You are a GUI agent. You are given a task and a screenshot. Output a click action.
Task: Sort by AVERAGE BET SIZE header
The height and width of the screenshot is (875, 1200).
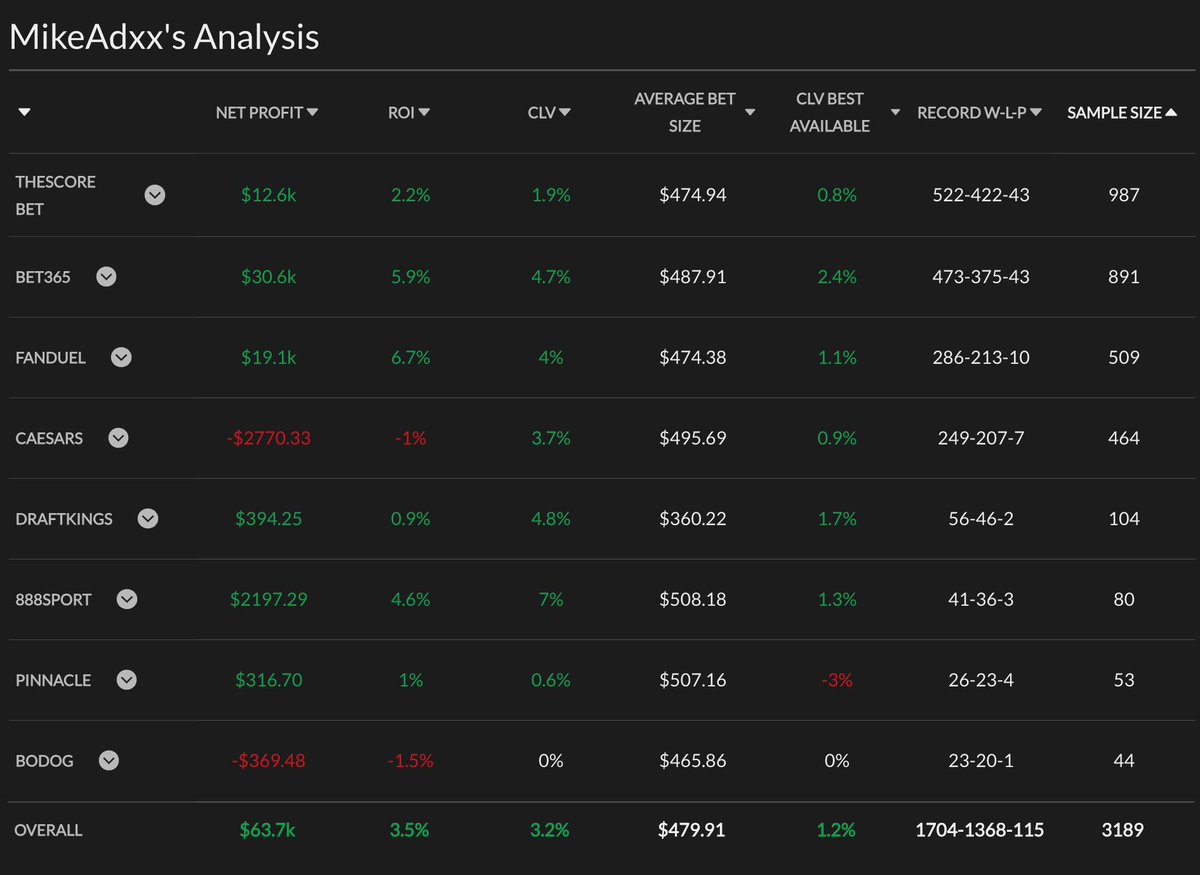694,113
